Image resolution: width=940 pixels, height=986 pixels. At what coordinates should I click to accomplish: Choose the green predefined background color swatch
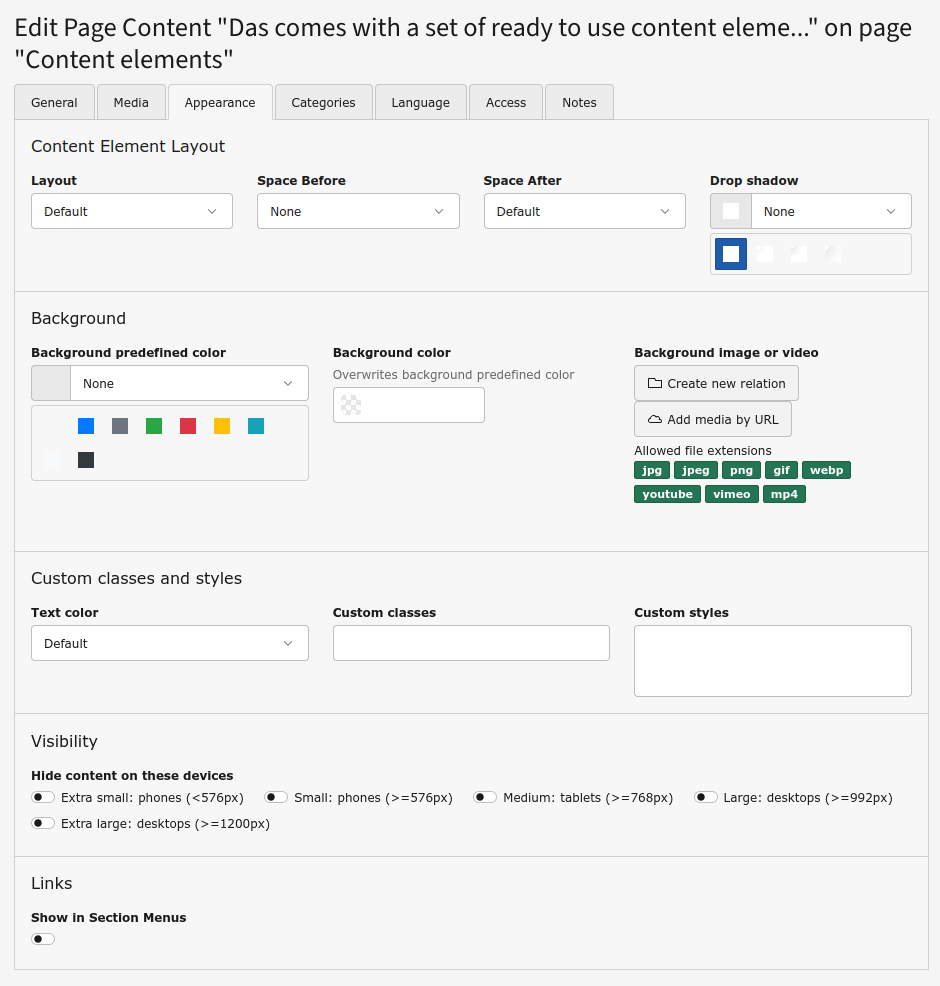154,426
